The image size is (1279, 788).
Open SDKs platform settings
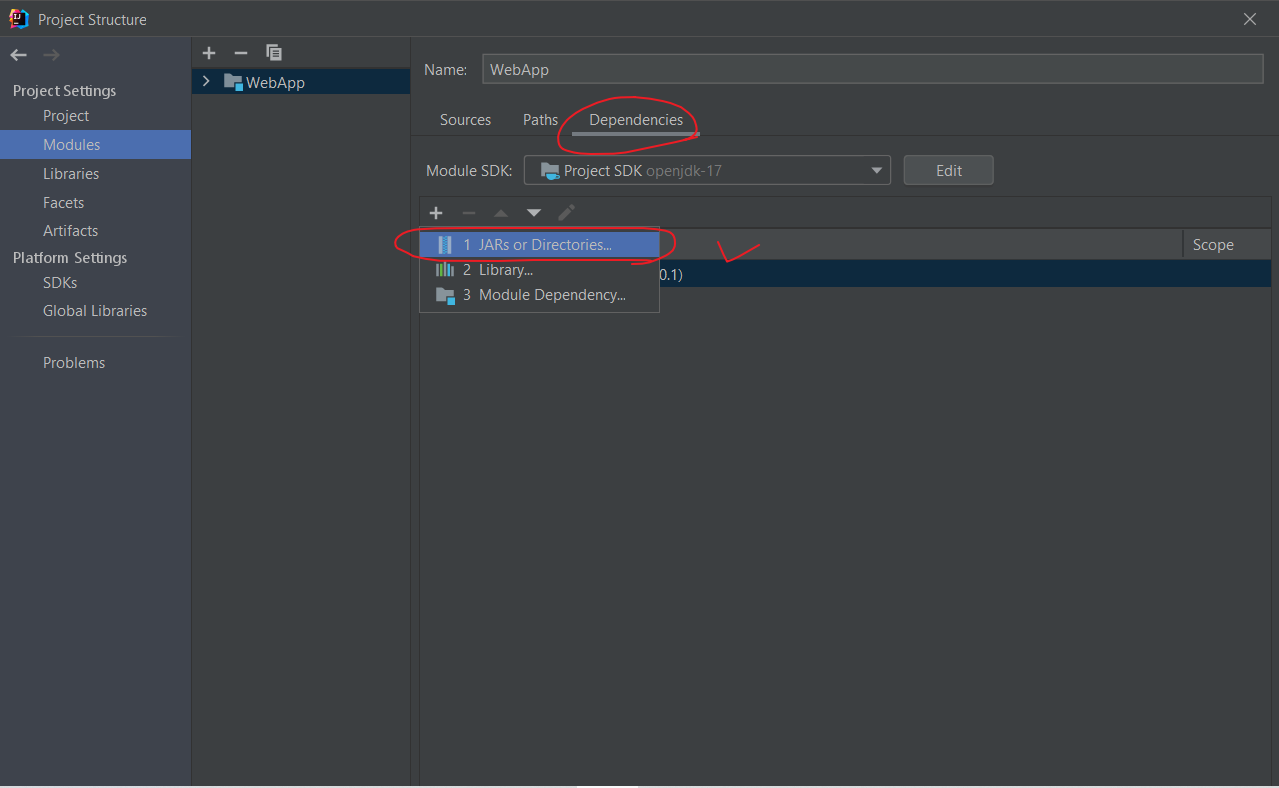tap(60, 282)
